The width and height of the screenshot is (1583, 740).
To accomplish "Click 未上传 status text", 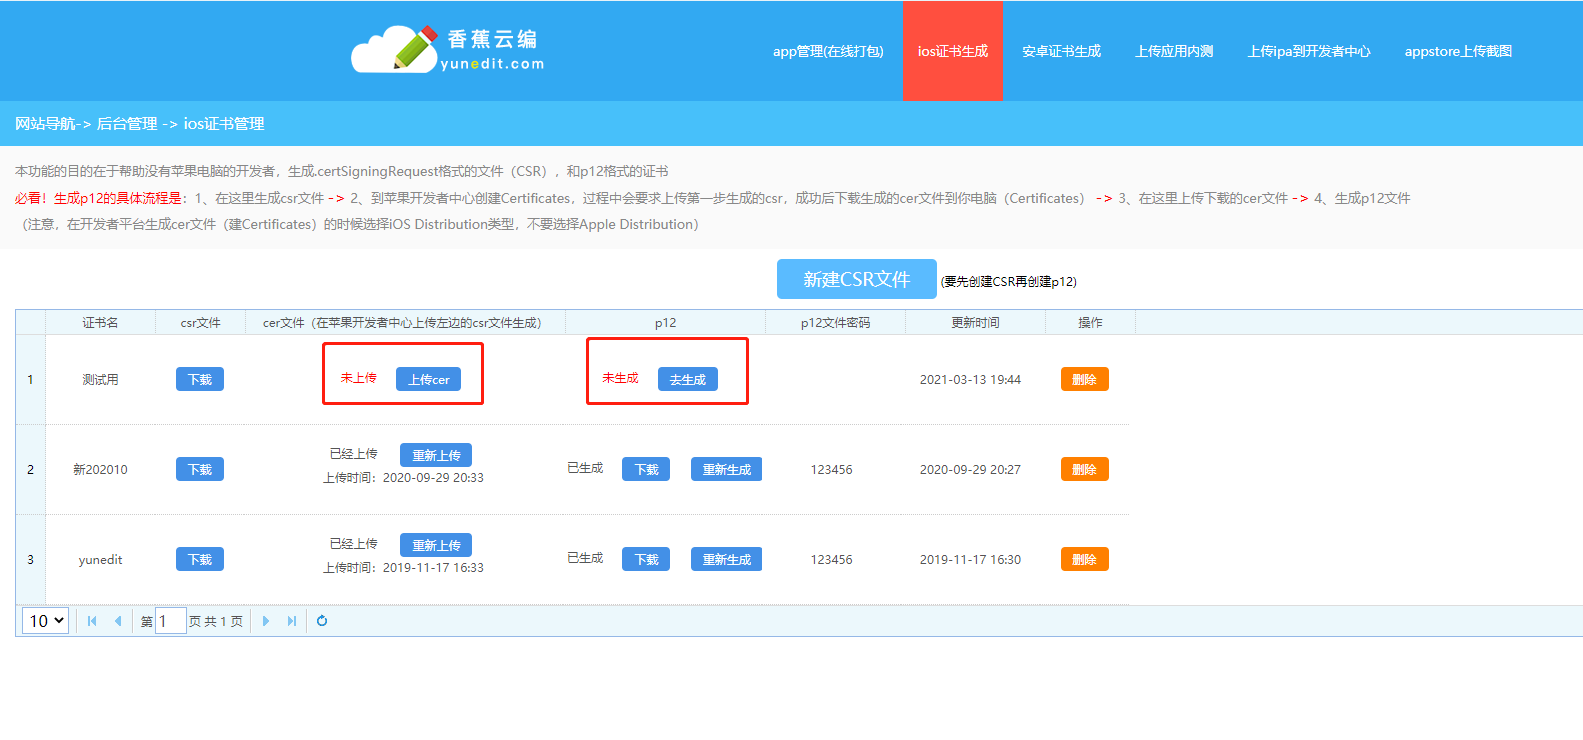I will coord(358,378).
